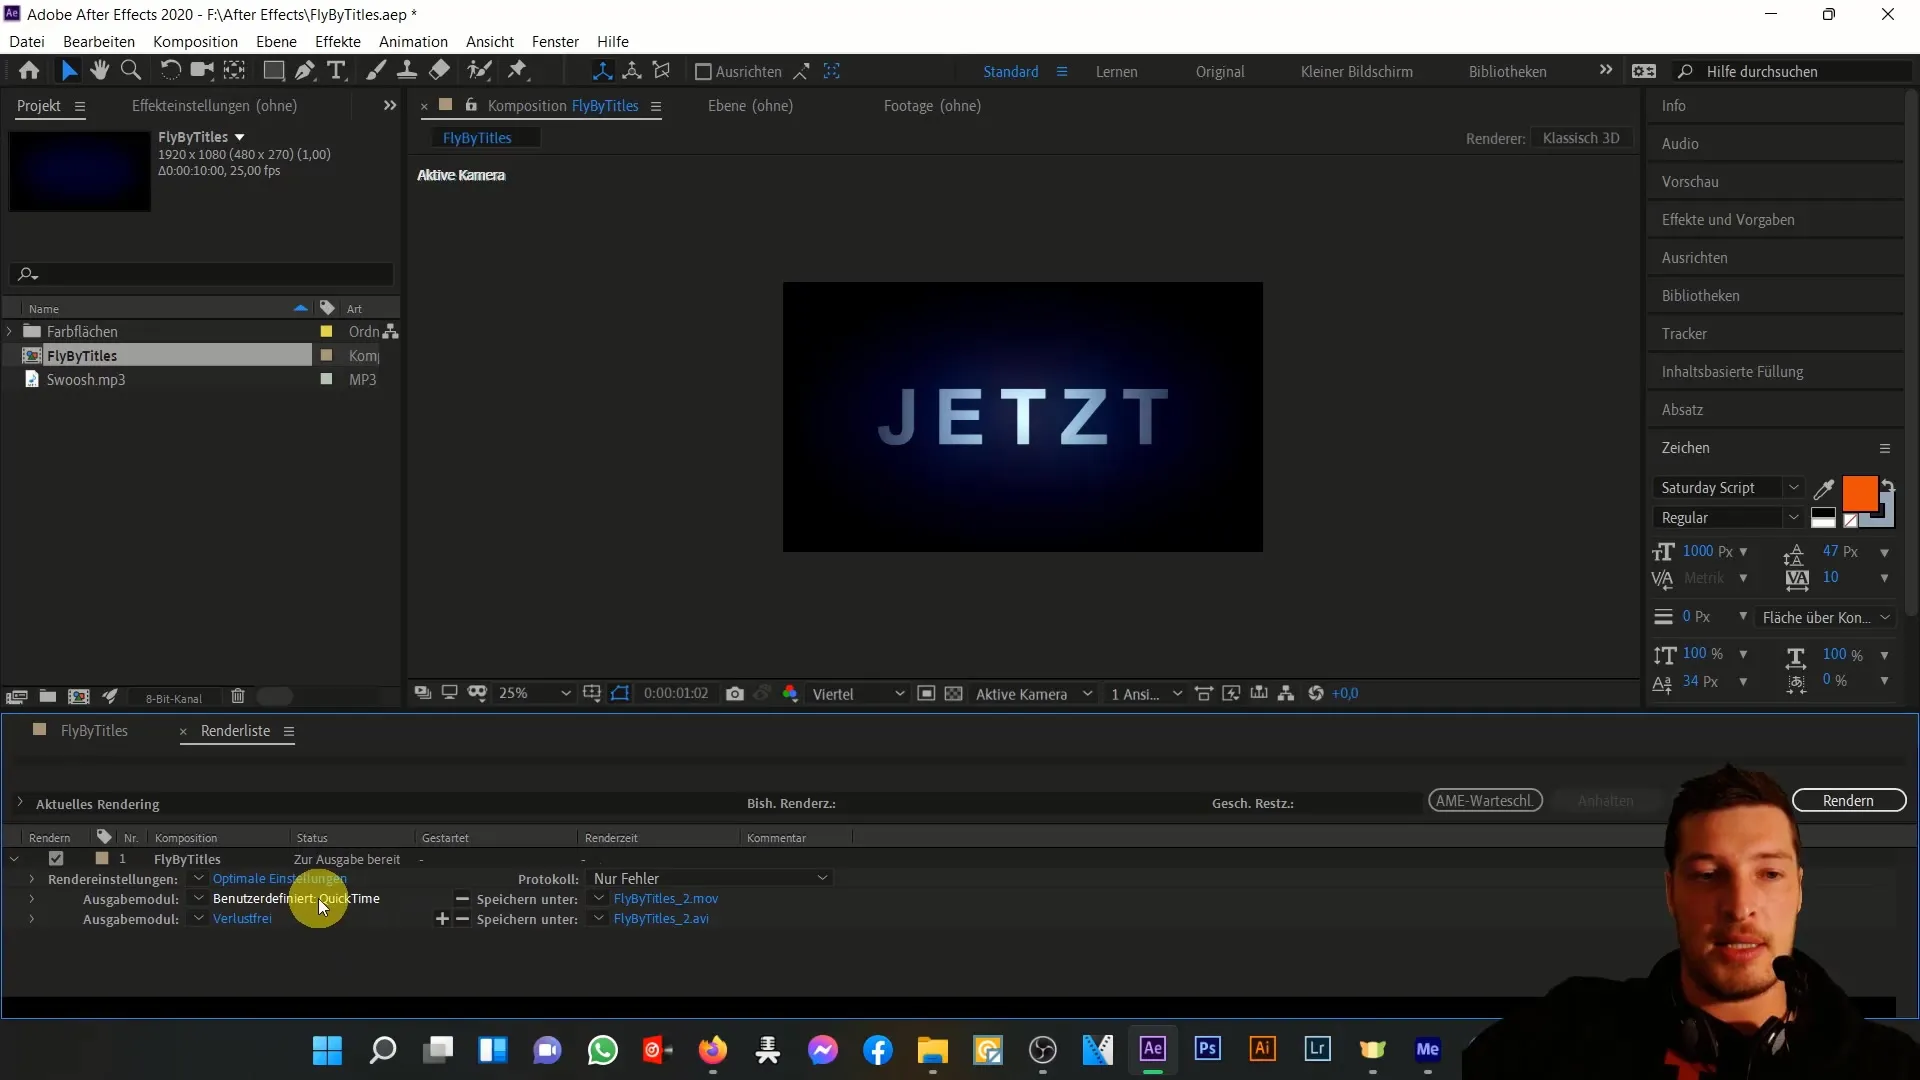Select the Renderliste tab
The height and width of the screenshot is (1080, 1920).
[235, 729]
